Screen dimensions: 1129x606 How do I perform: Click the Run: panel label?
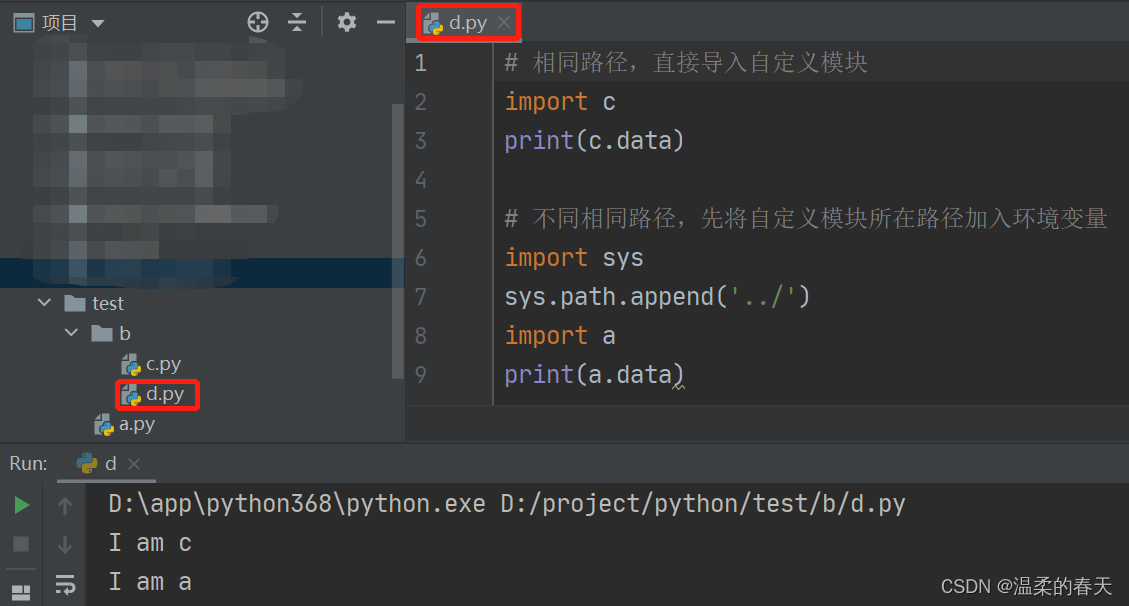pos(29,463)
